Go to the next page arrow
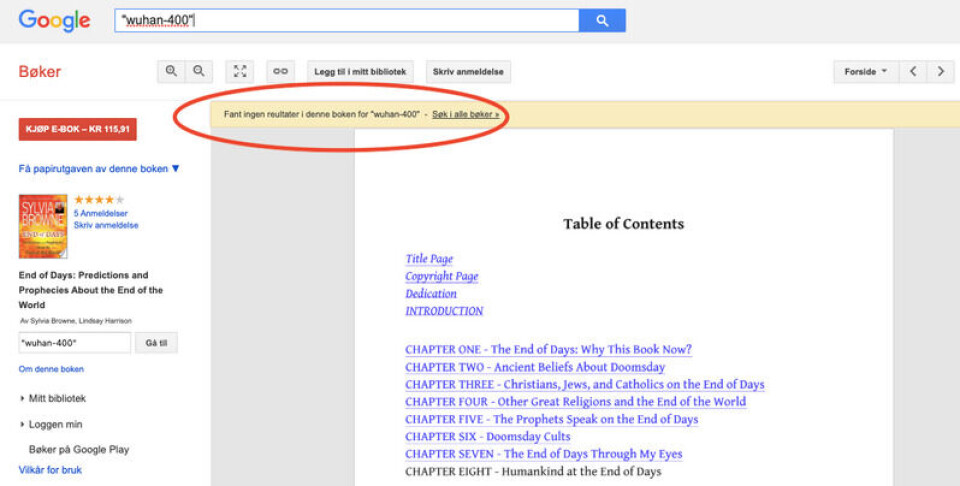Image resolution: width=960 pixels, height=486 pixels. 940,71
